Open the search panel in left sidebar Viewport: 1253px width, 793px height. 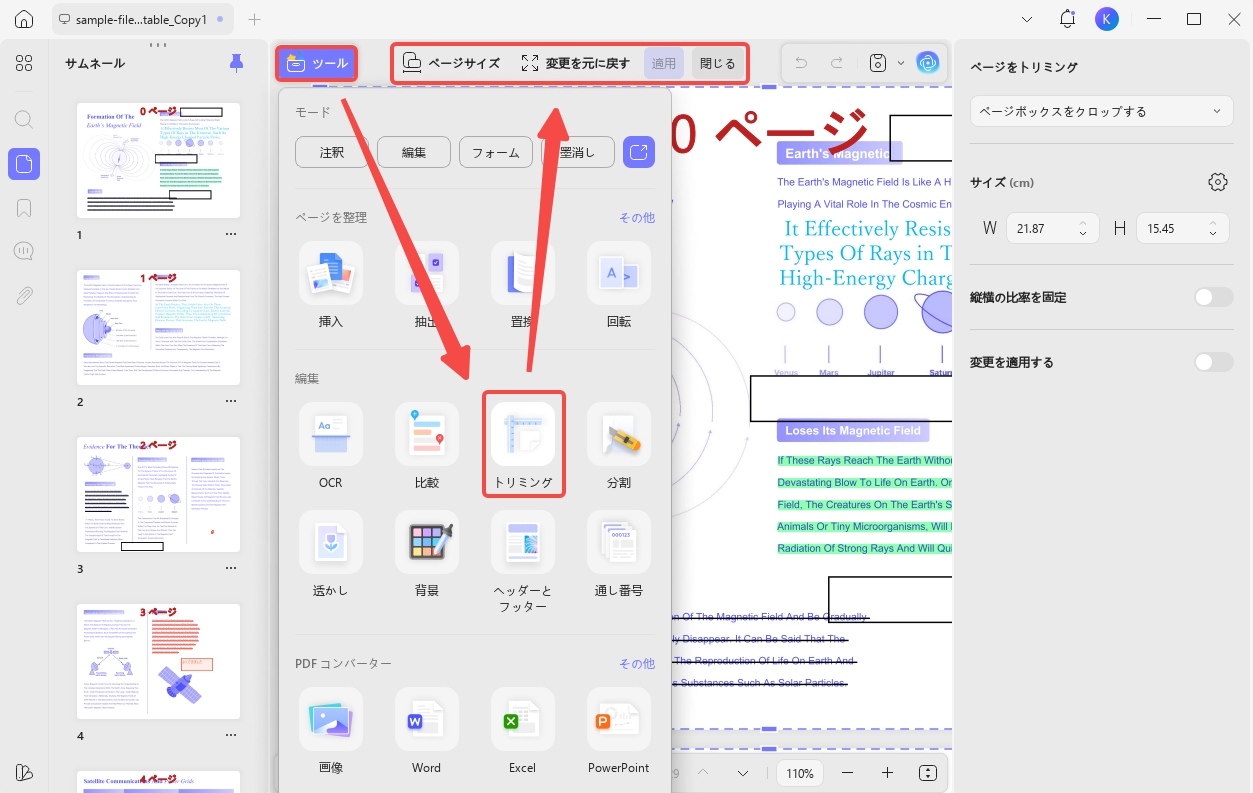pos(24,119)
